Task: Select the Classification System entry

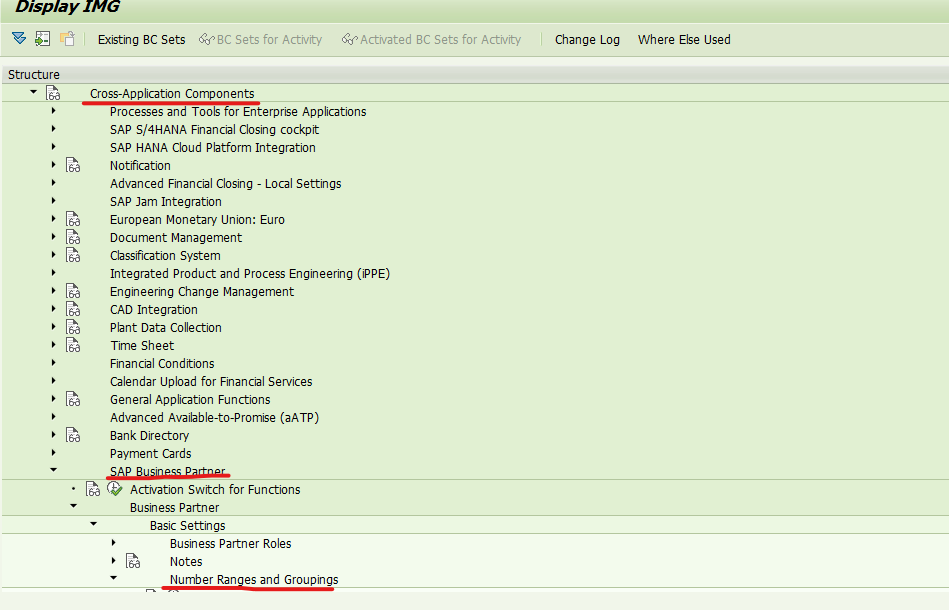Action: tap(165, 255)
